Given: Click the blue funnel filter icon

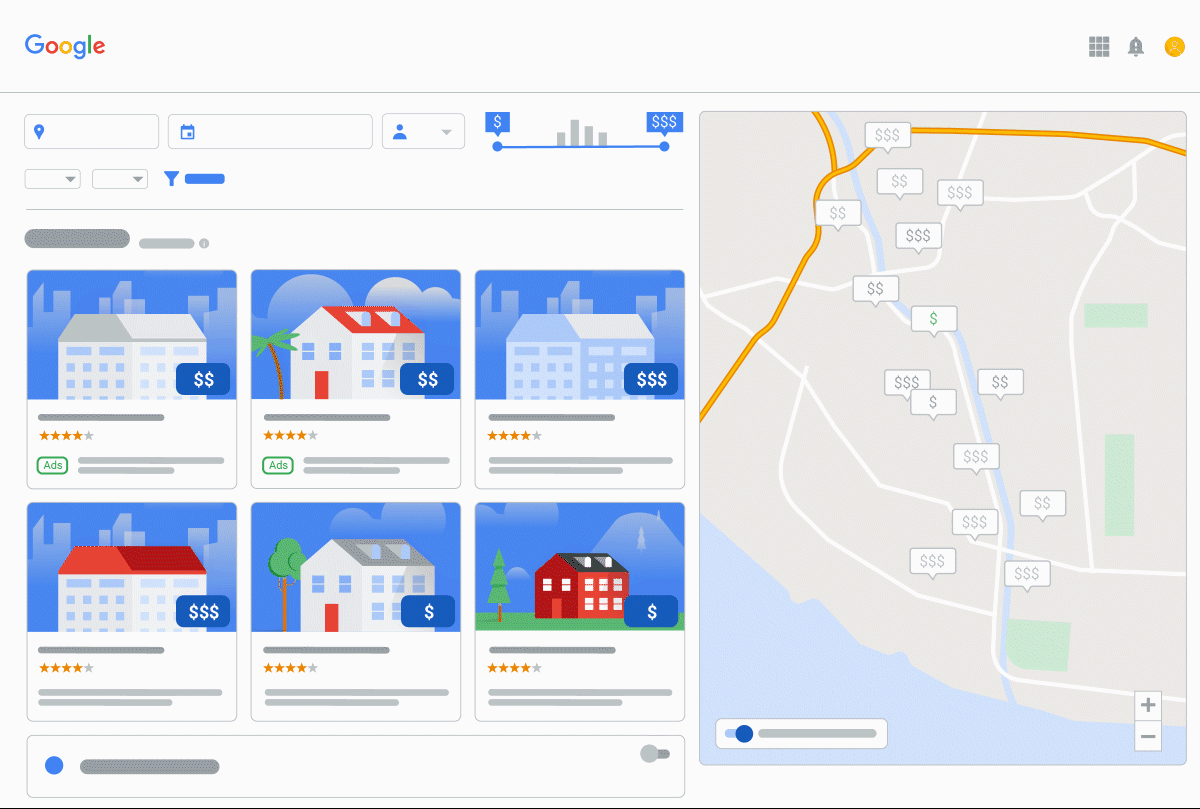Looking at the screenshot, I should (x=171, y=179).
